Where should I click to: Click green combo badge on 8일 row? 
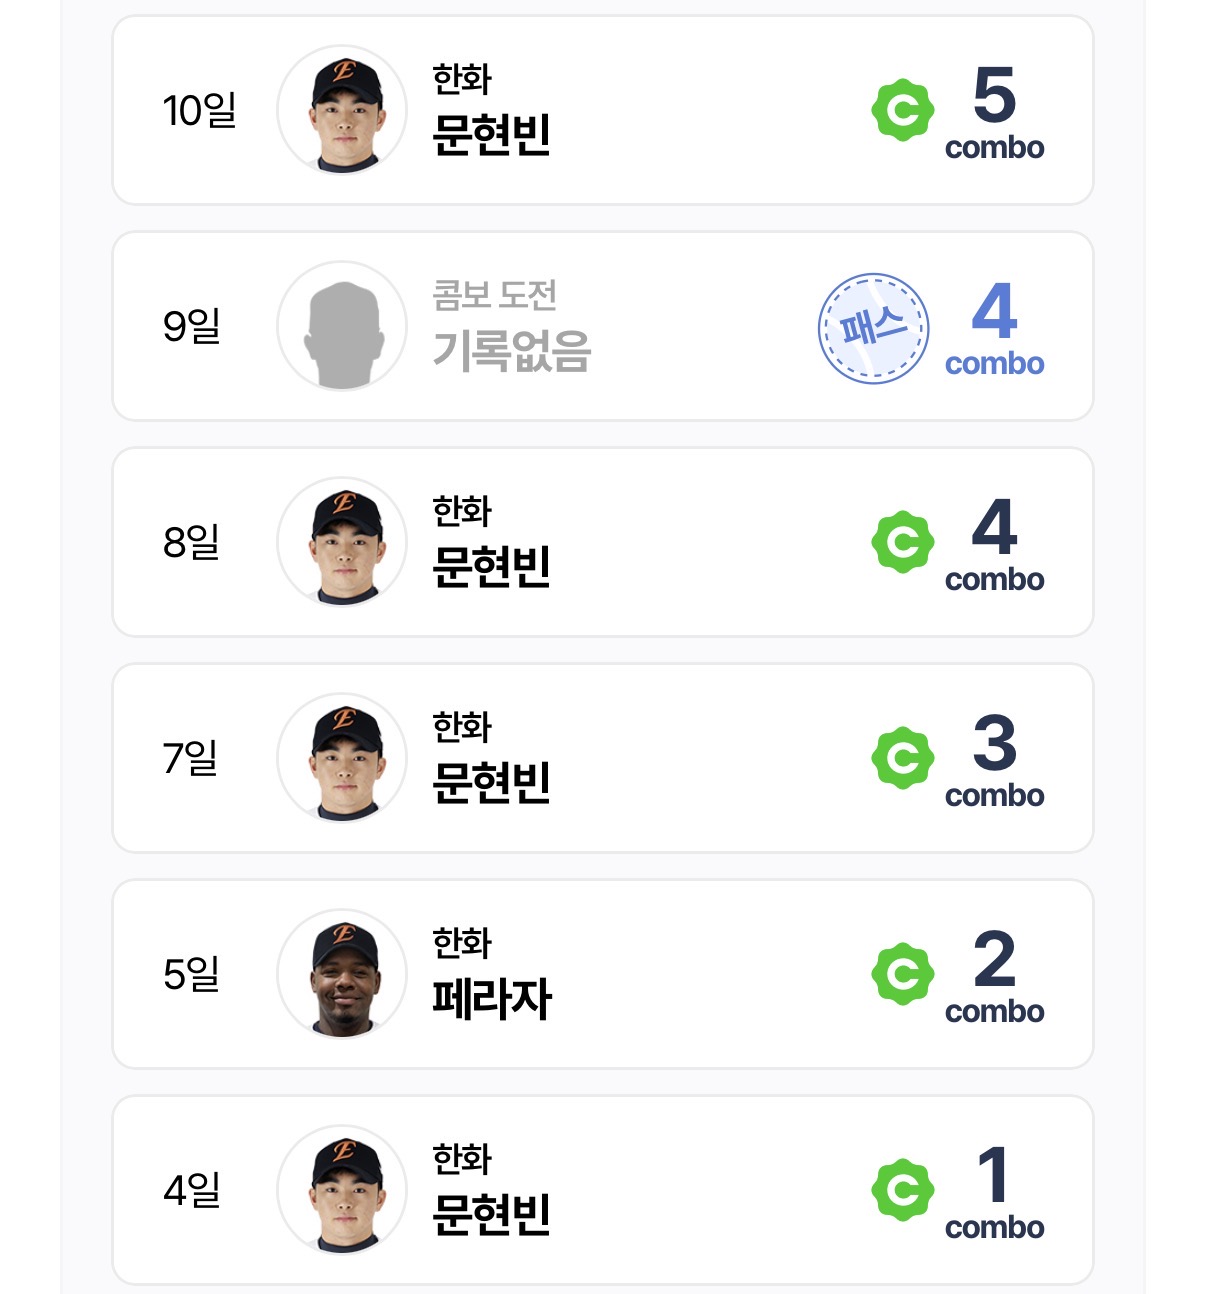[x=902, y=542]
